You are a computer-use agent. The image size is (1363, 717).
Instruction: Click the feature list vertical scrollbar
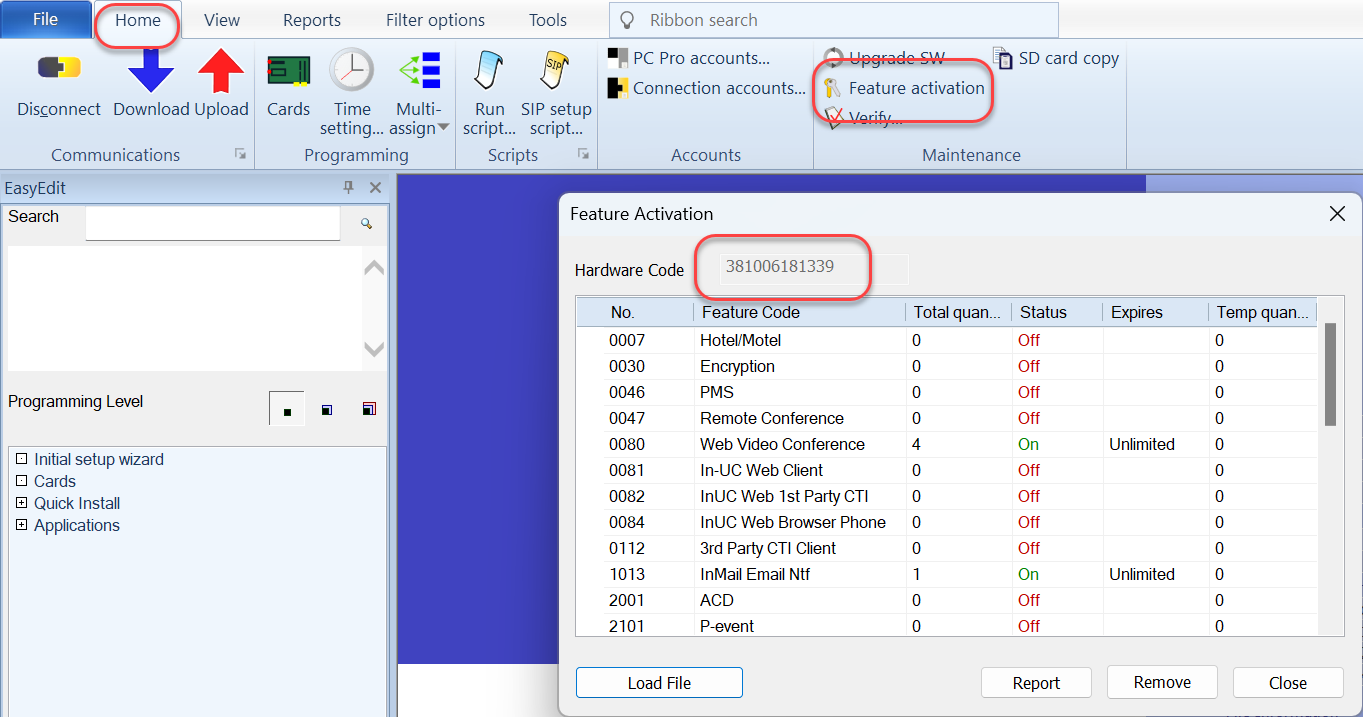[x=1330, y=374]
